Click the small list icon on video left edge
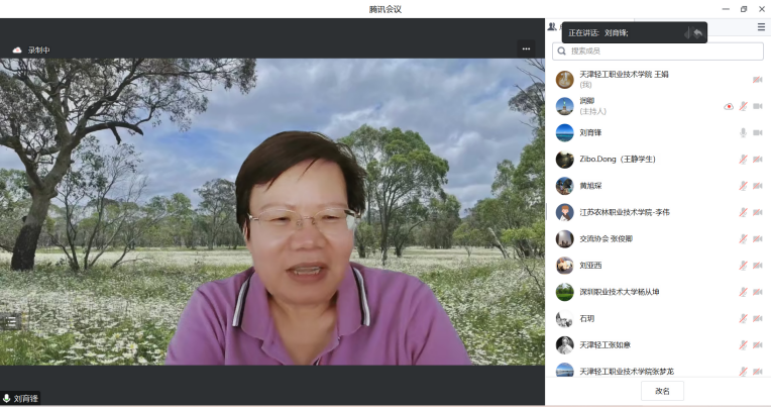The width and height of the screenshot is (772, 407). tap(10, 321)
